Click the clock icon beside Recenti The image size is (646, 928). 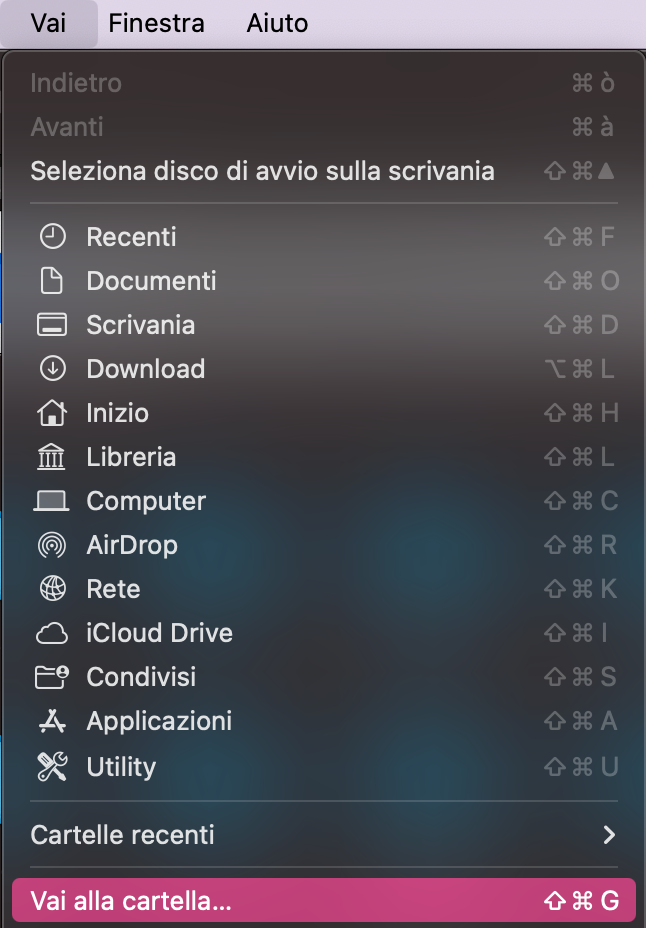tap(56, 236)
